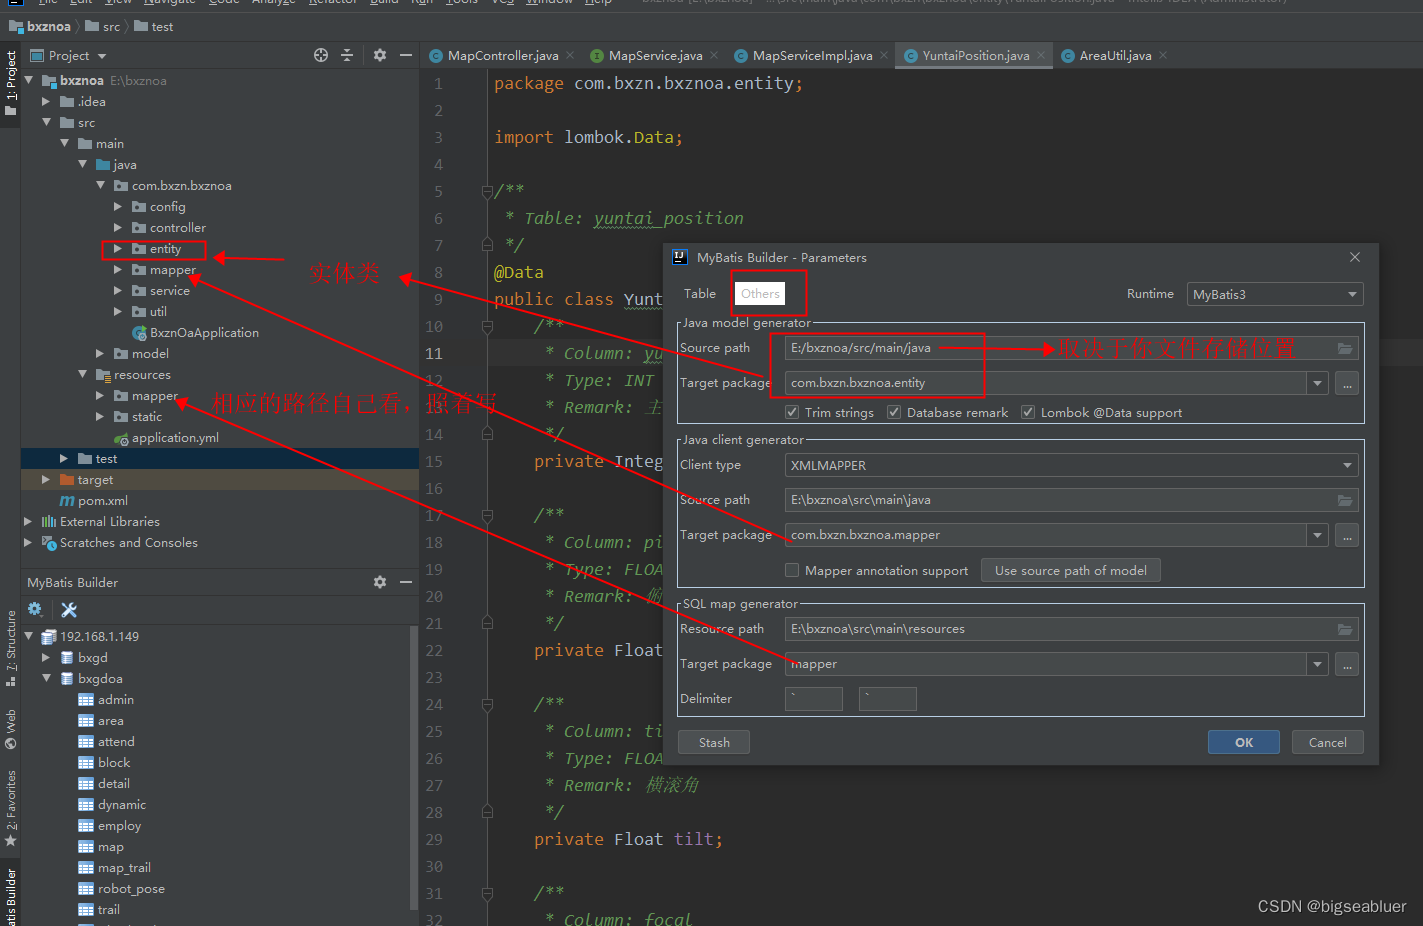Screen dimensions: 1423x926
Task: Click ellipsis button beside com.bxzn.bxznoa.entity package
Action: [1347, 383]
